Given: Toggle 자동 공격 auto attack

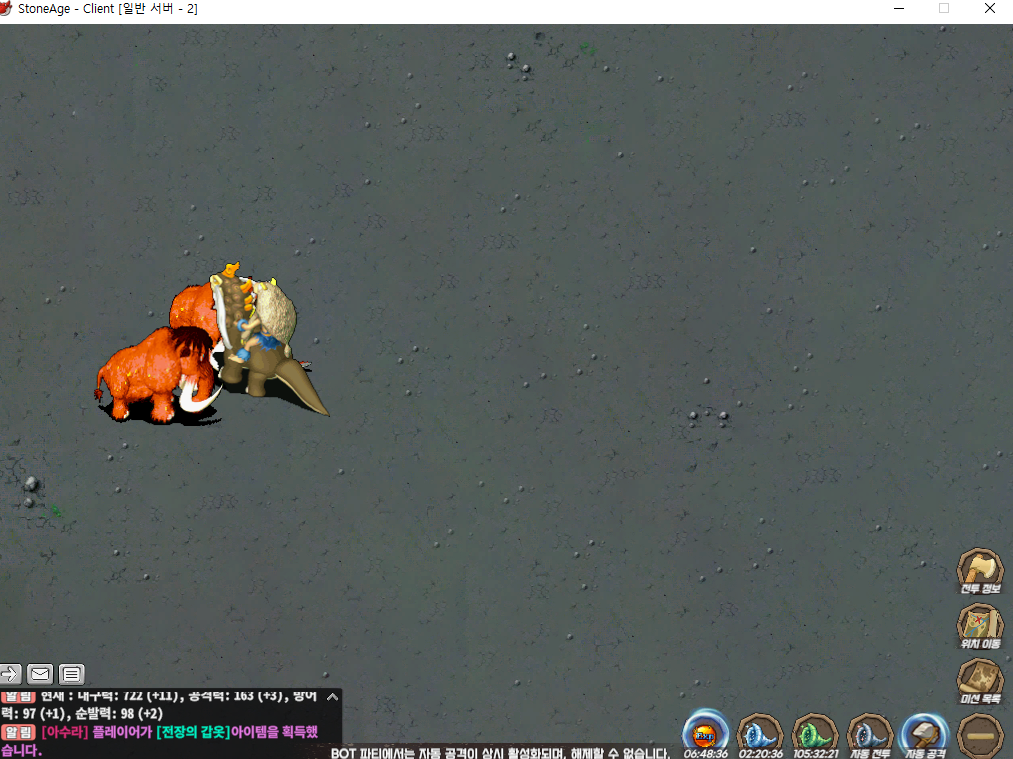Looking at the screenshot, I should tap(925, 733).
